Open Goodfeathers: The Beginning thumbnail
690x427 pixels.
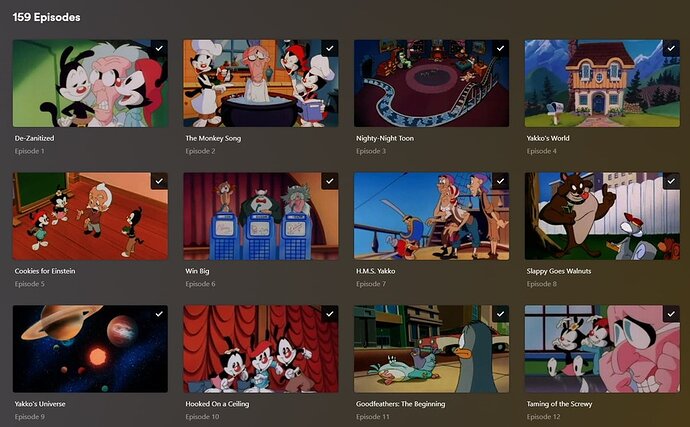[x=432, y=349]
